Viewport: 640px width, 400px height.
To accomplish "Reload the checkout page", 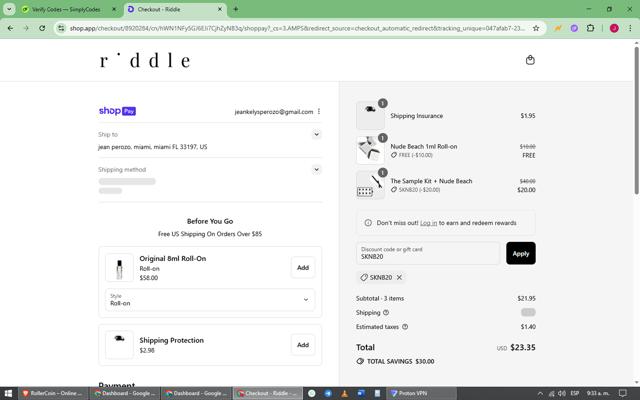I will (x=42, y=28).
